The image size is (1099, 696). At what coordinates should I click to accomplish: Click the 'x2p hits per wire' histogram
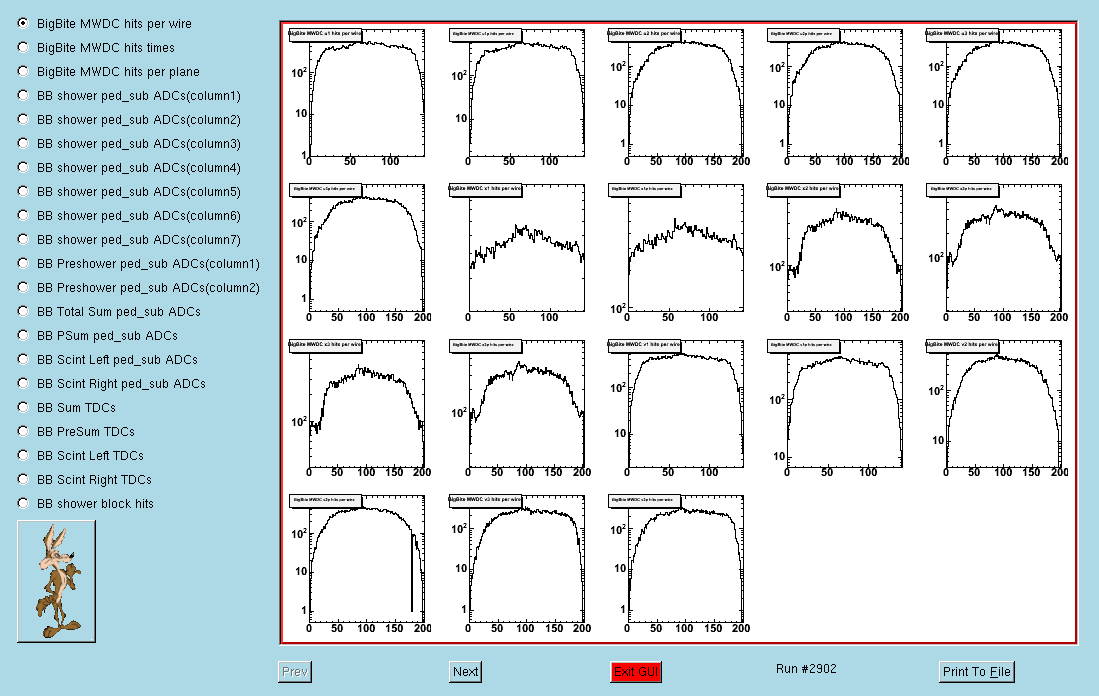pyautogui.click(x=1003, y=248)
